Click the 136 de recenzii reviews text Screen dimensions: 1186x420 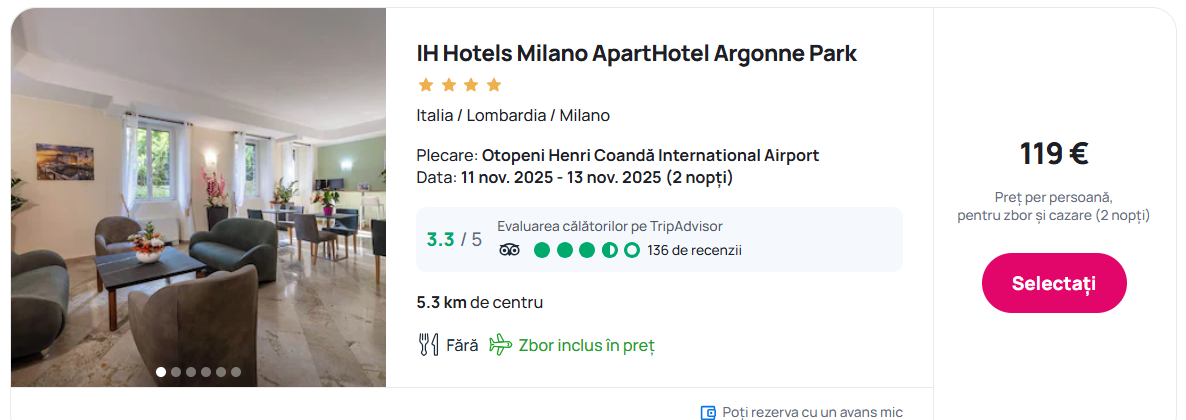[x=694, y=250]
